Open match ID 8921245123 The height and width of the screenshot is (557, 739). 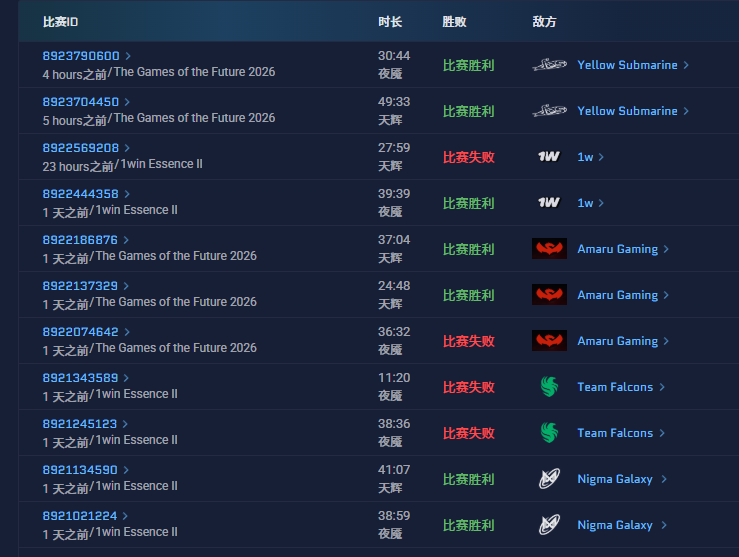(x=80, y=424)
